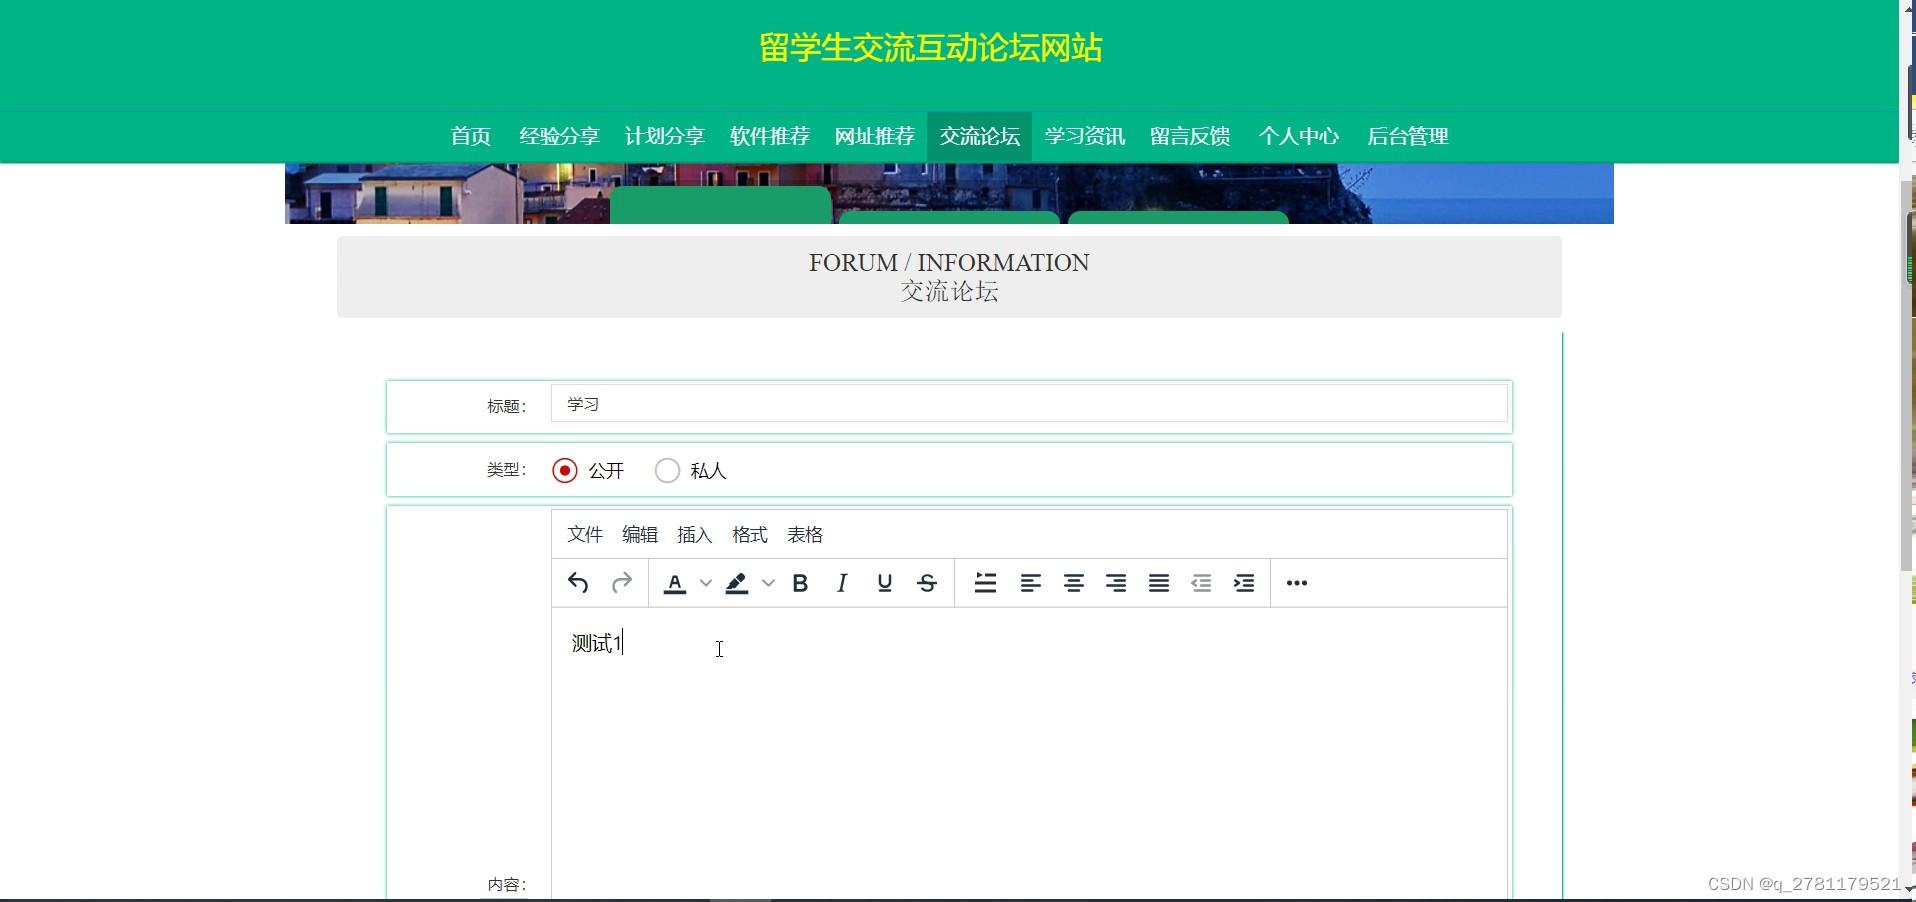The image size is (1916, 902).
Task: Click the increase indent icon
Action: coord(1244,583)
